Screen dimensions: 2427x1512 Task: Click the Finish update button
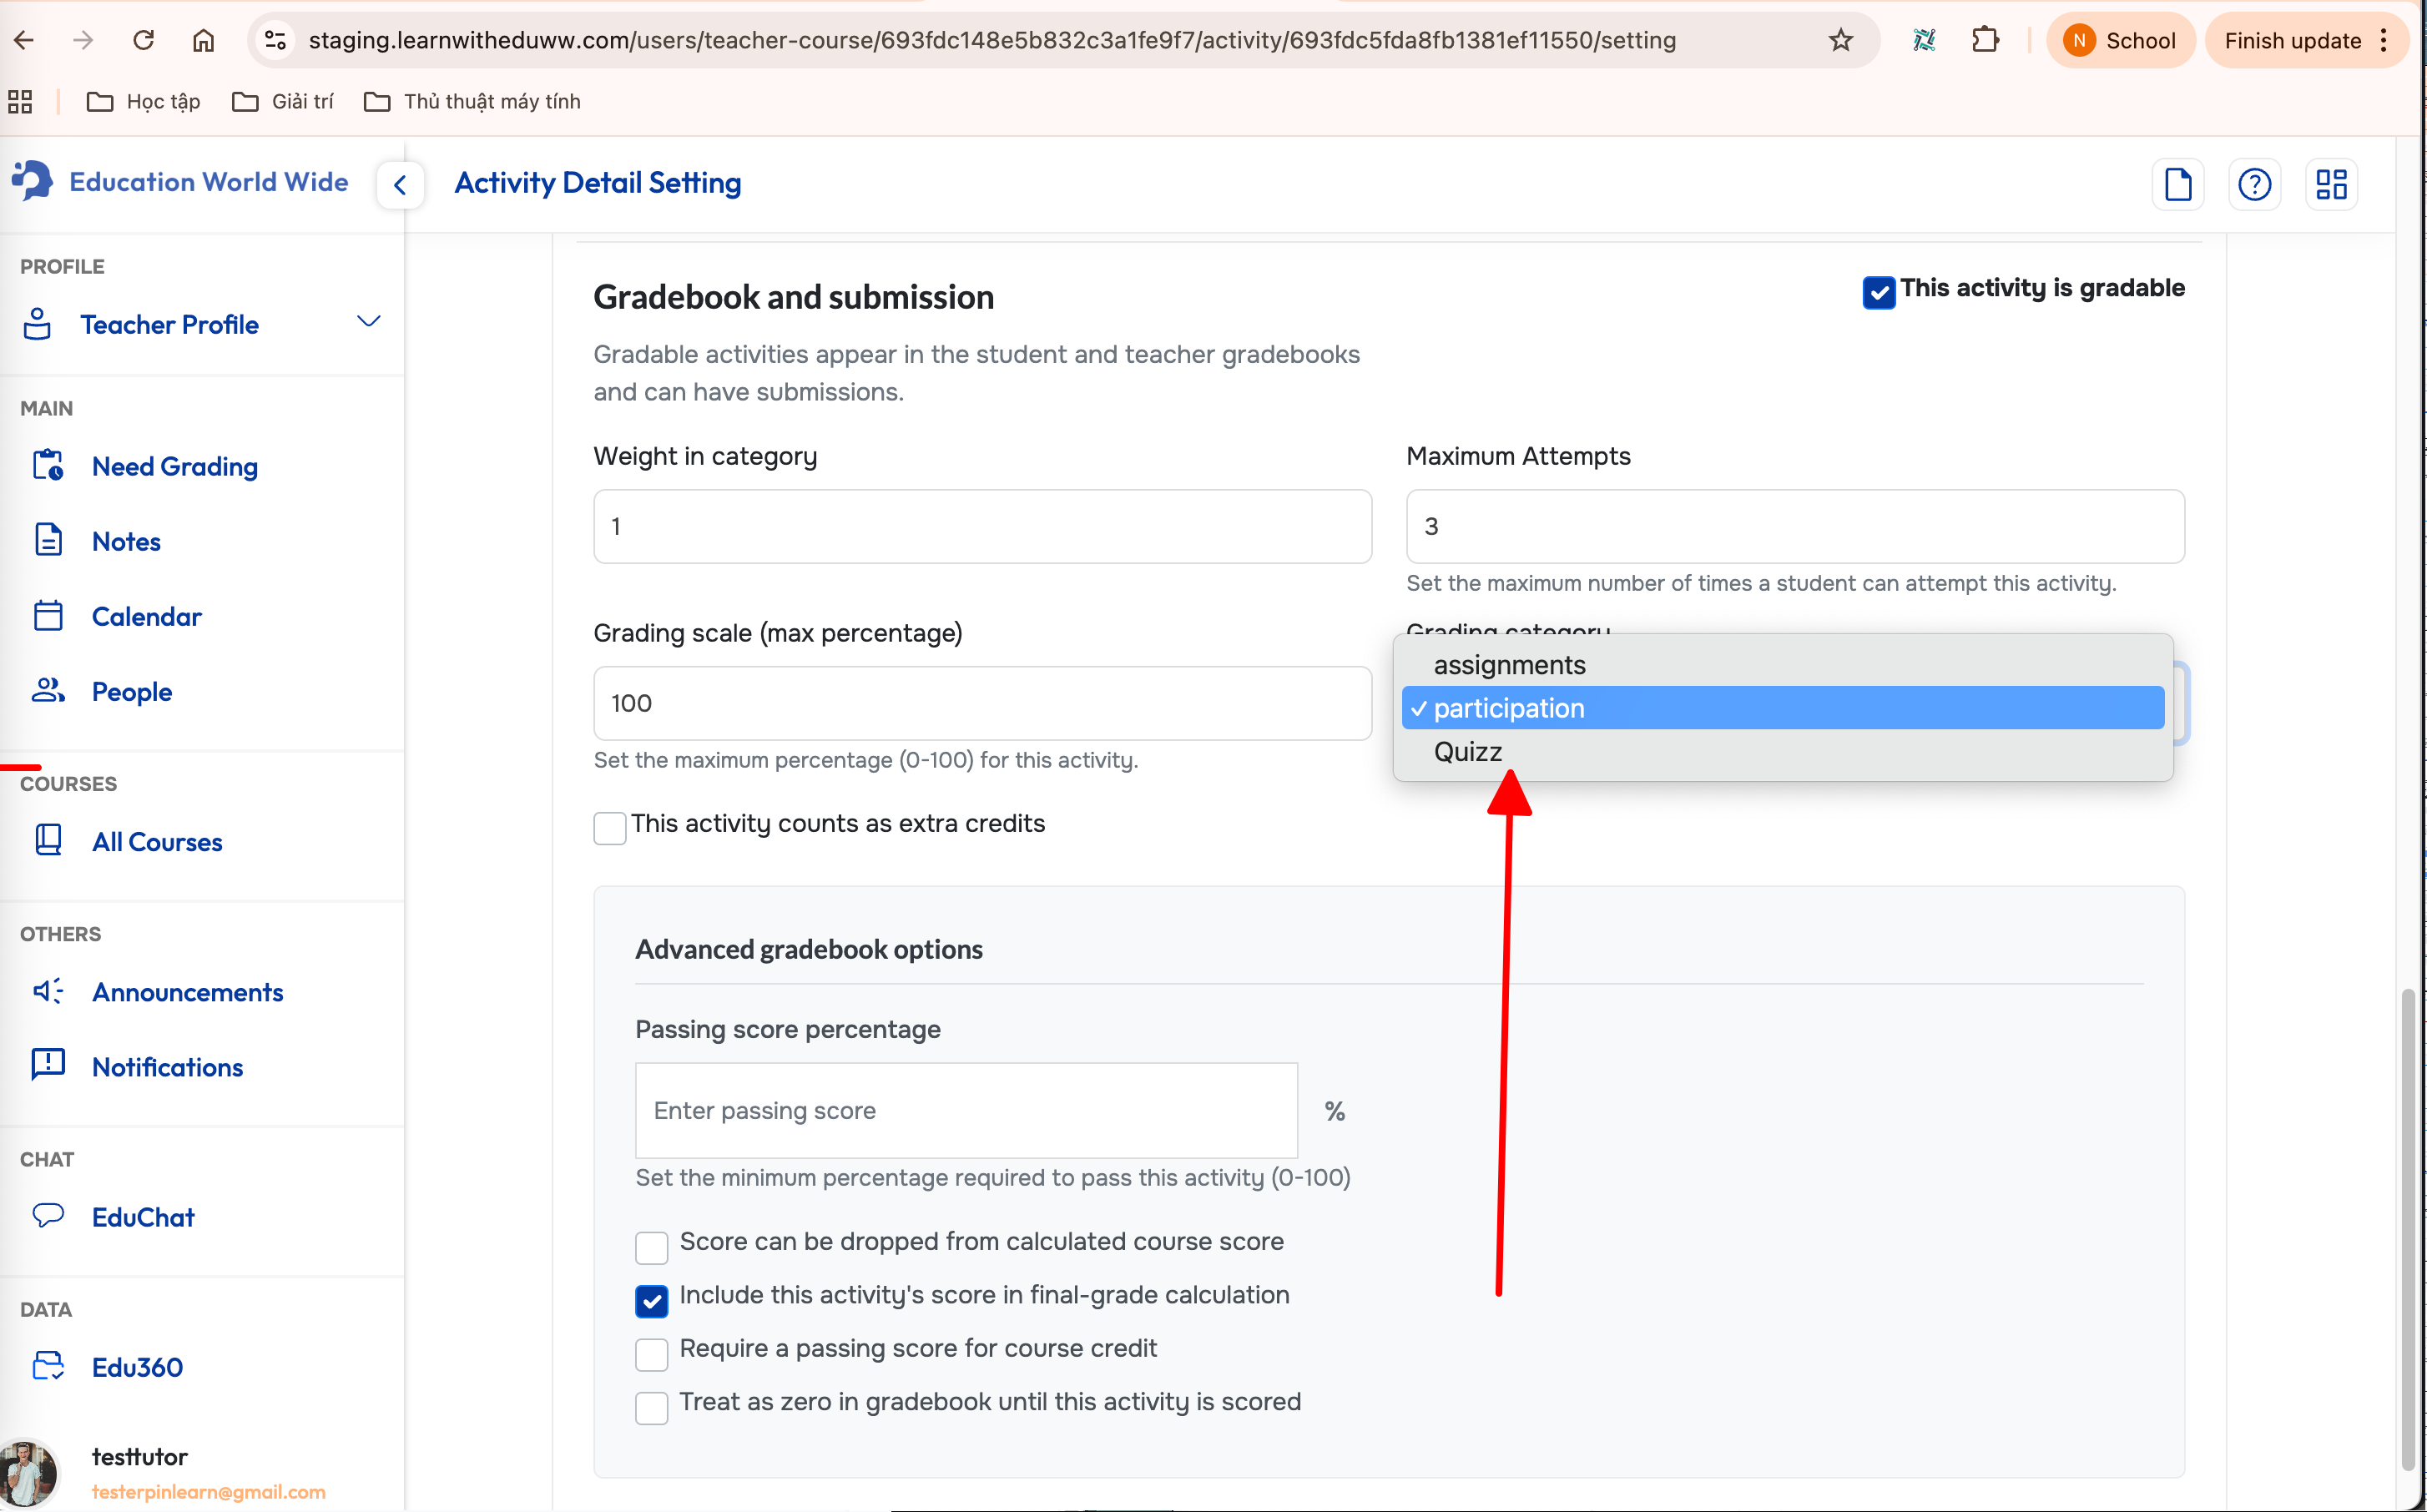point(2291,40)
